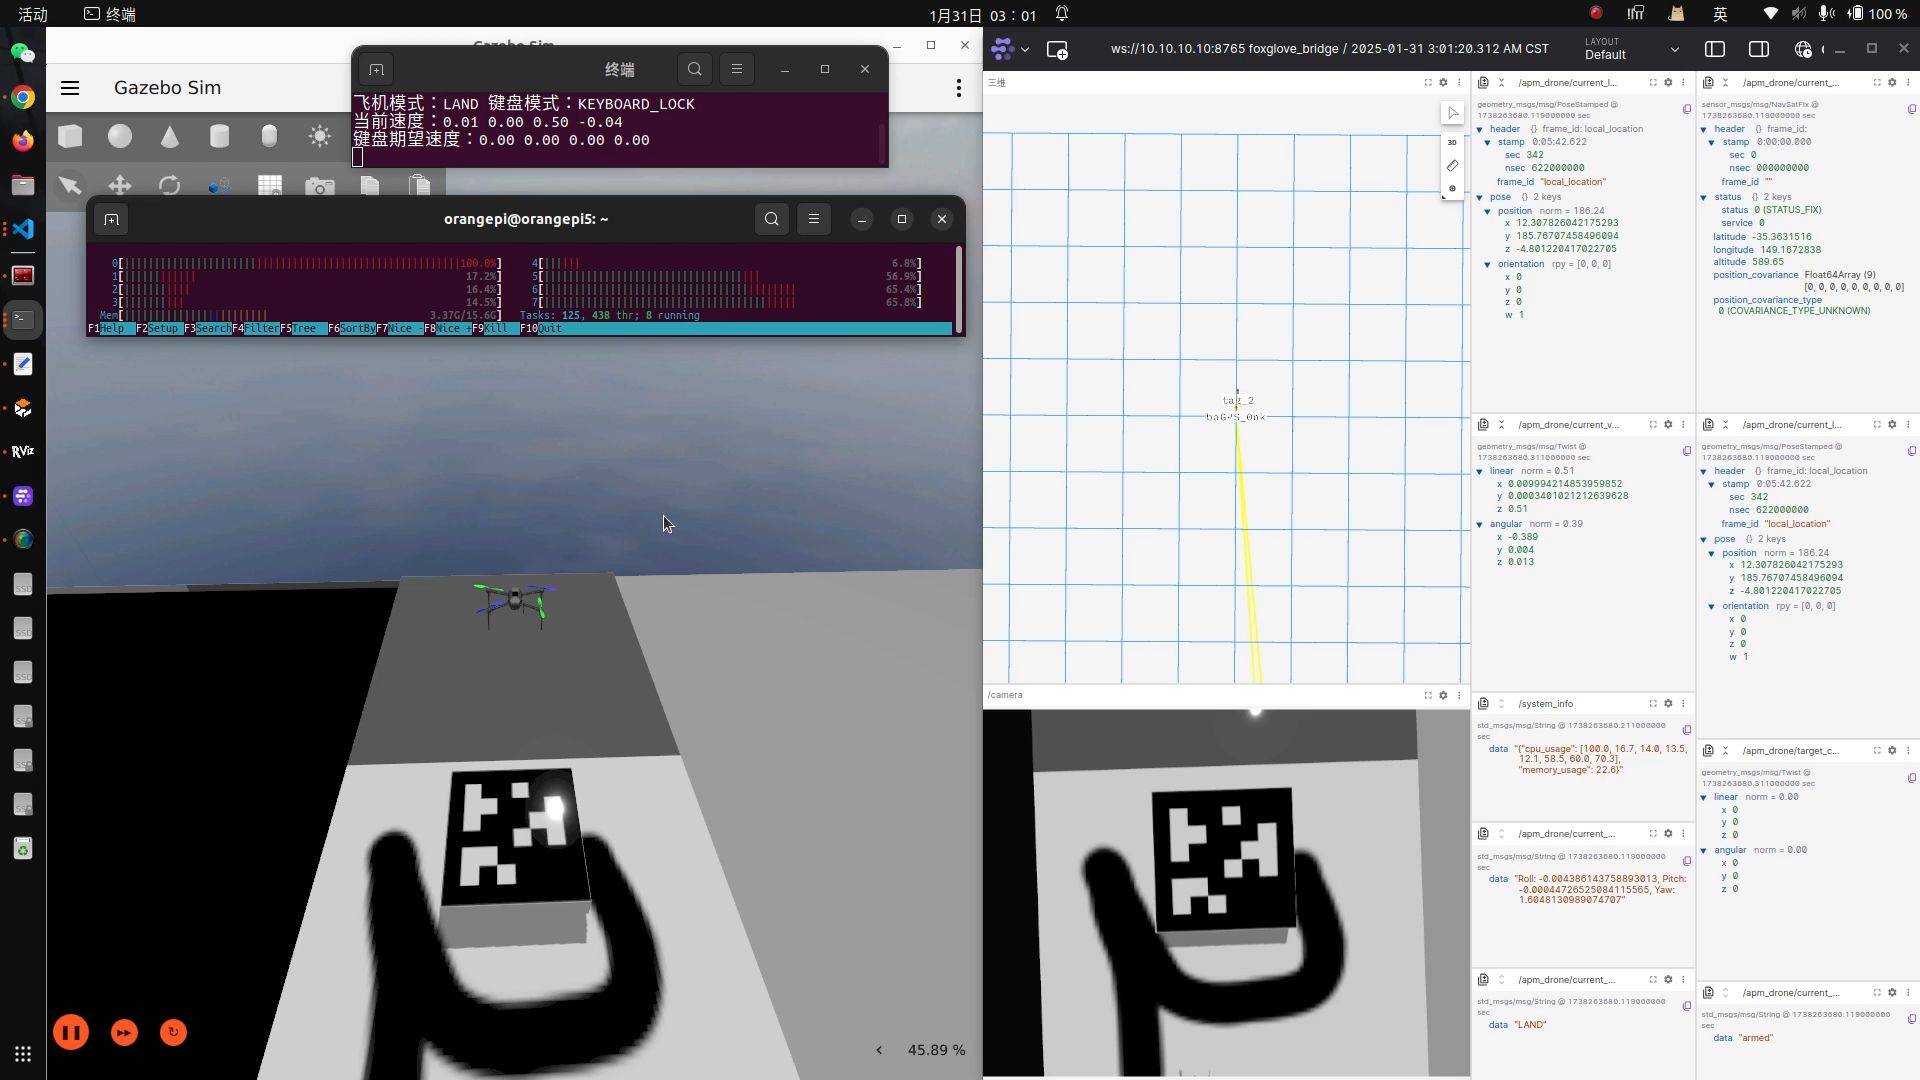This screenshot has width=1920, height=1080.
Task: Open 活动 Activities overview
Action: point(33,14)
